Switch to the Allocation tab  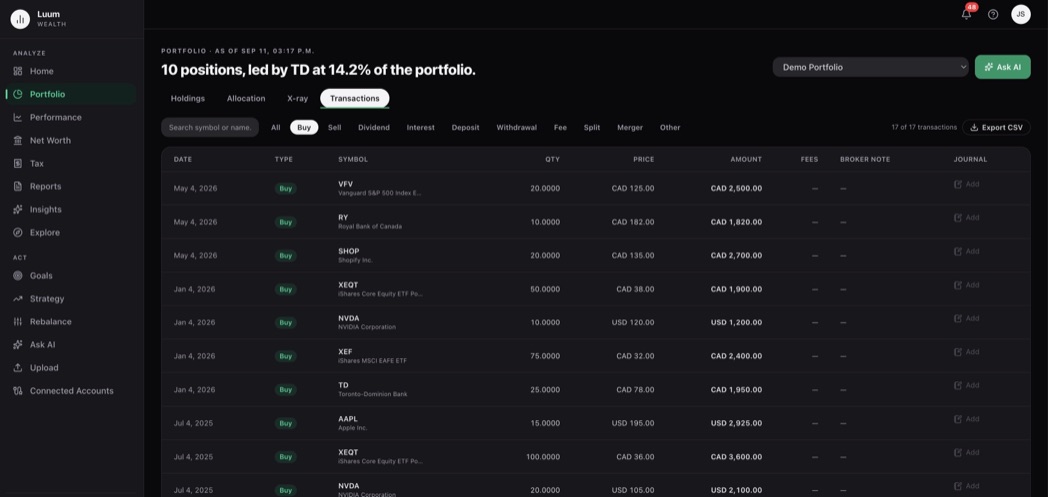[x=246, y=98]
